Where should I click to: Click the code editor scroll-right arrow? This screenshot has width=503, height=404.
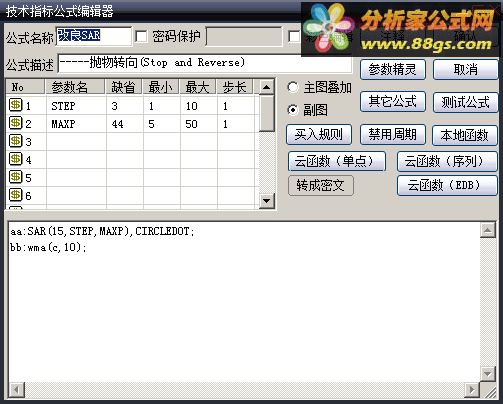click(x=471, y=389)
